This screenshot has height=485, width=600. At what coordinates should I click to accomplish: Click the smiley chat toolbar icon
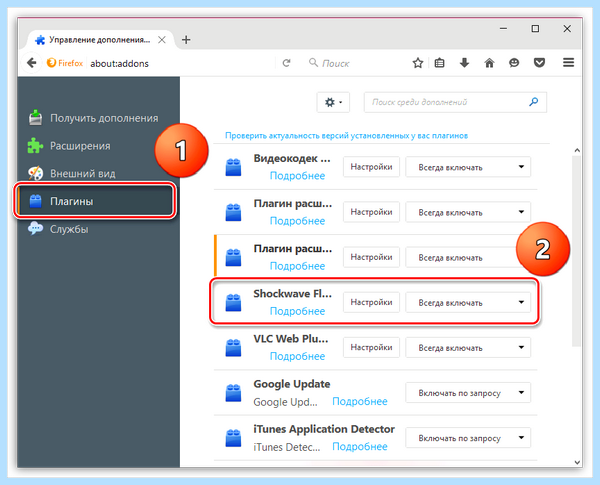point(514,63)
